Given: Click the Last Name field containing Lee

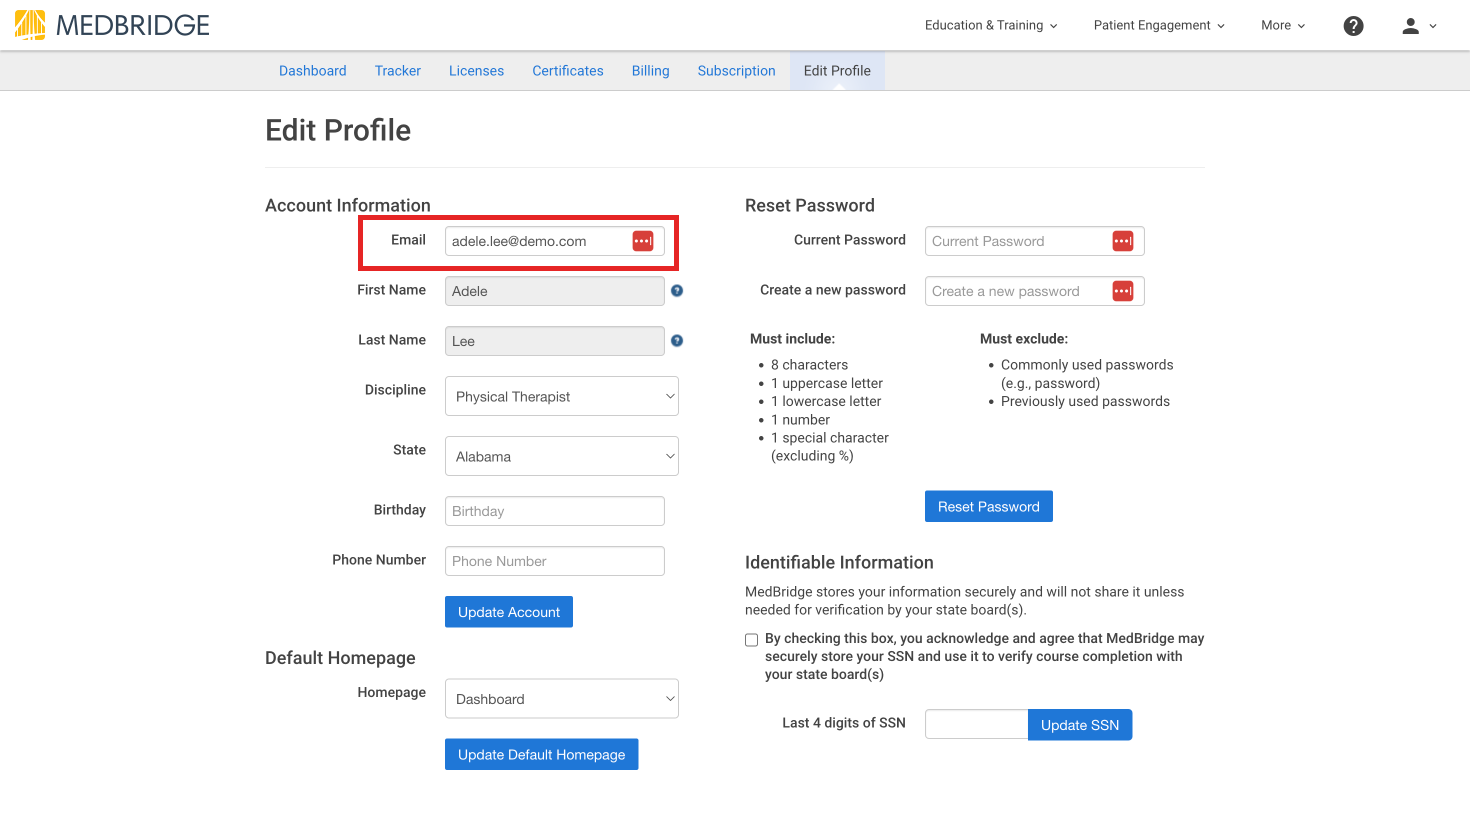Looking at the screenshot, I should point(555,341).
